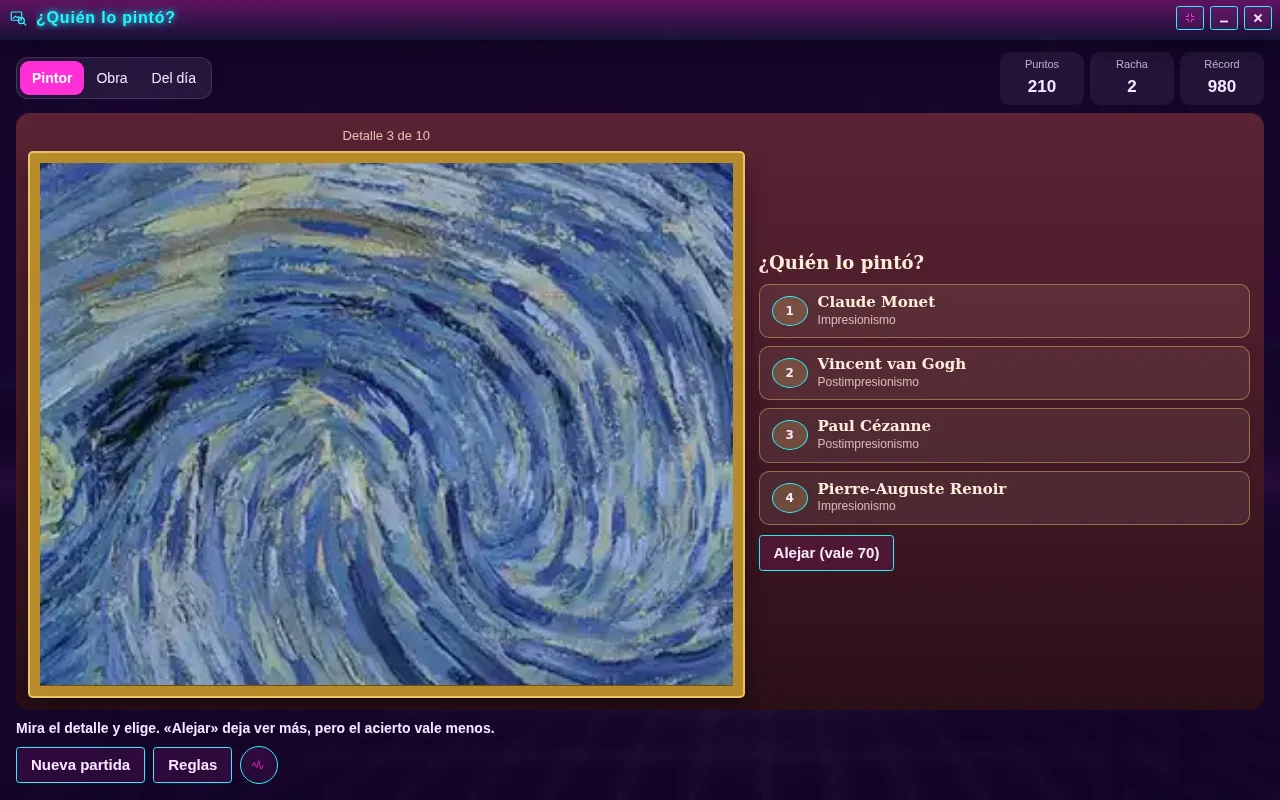This screenshot has width=1280, height=800.
Task: Choose answer Pierre-Auguste Renoir
Action: tap(1004, 498)
